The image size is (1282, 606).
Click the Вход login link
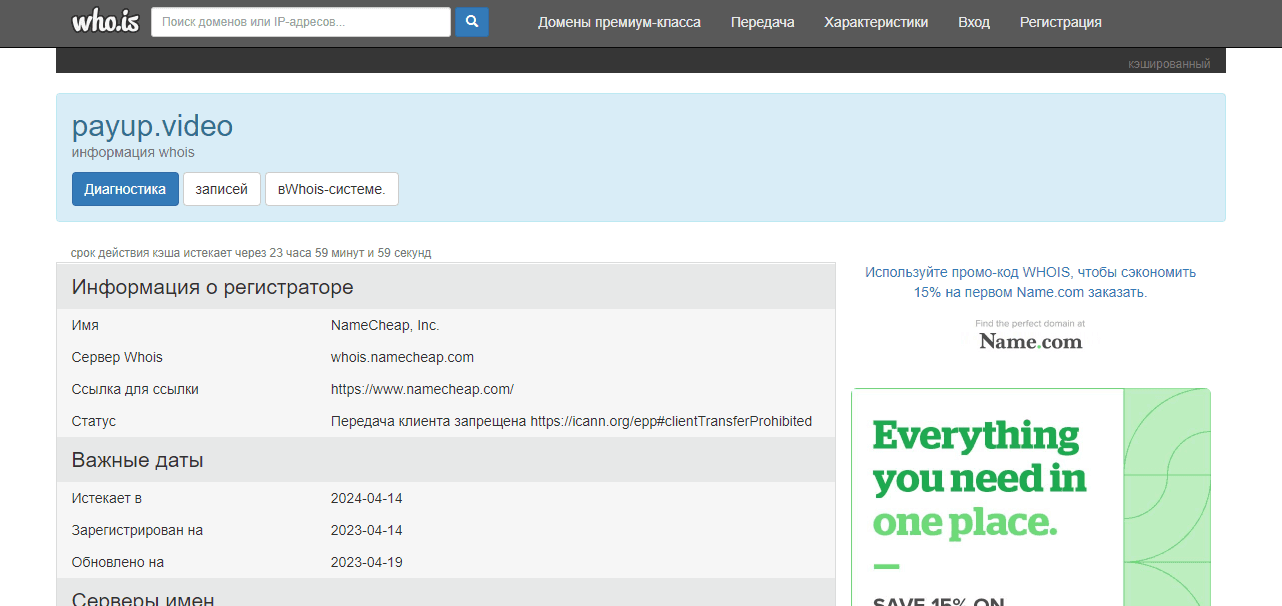[x=973, y=22]
